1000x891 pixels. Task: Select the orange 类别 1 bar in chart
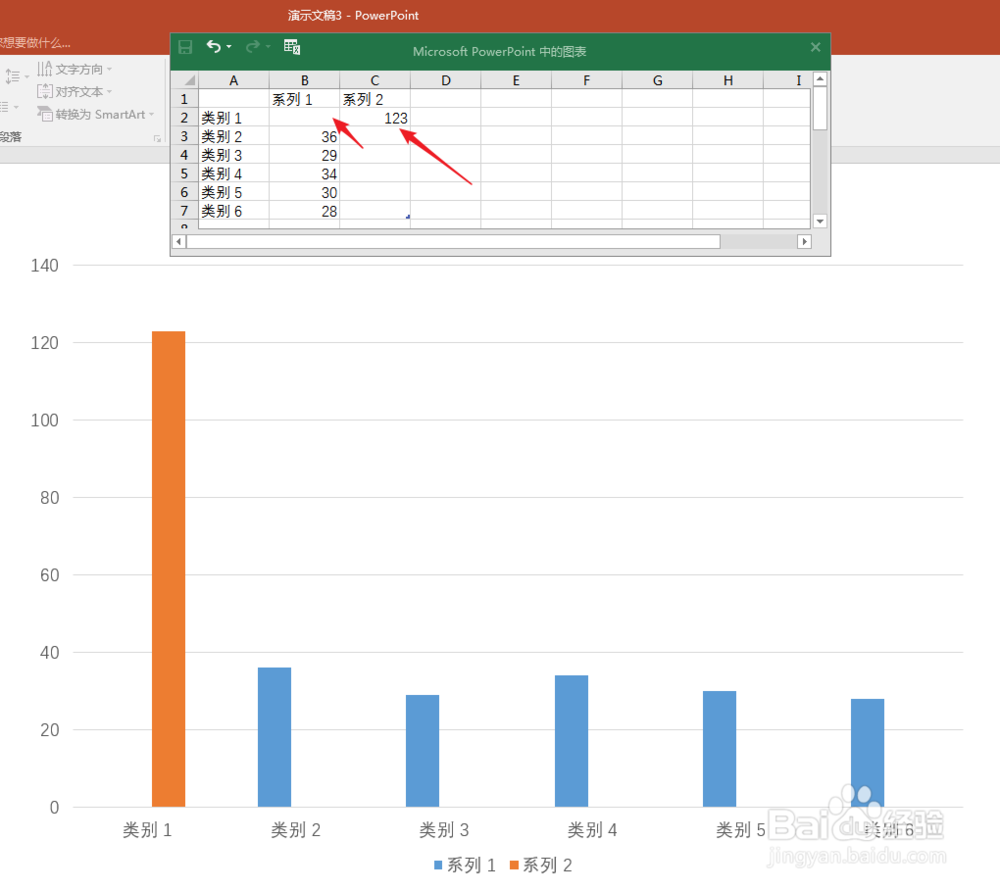168,569
